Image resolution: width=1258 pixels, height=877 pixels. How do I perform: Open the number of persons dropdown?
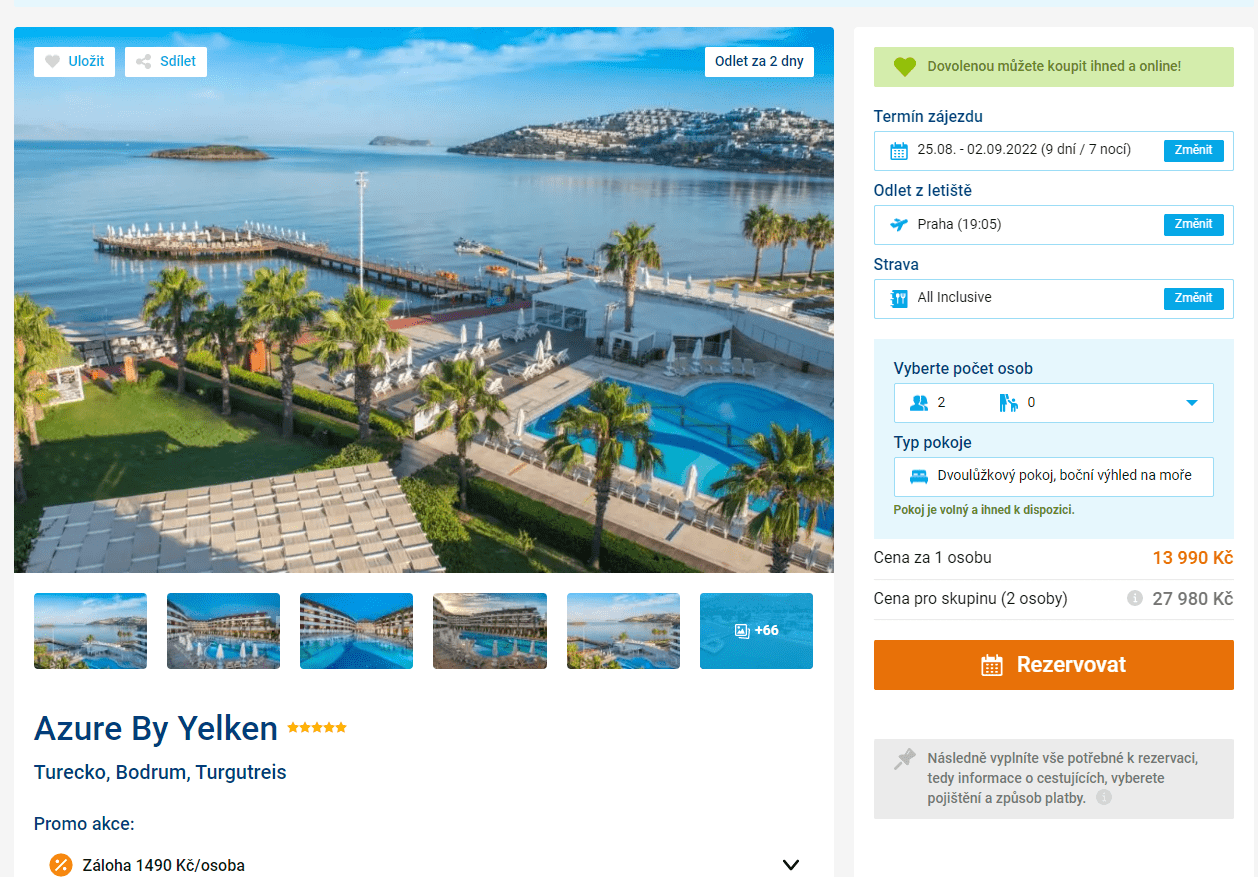point(1053,403)
